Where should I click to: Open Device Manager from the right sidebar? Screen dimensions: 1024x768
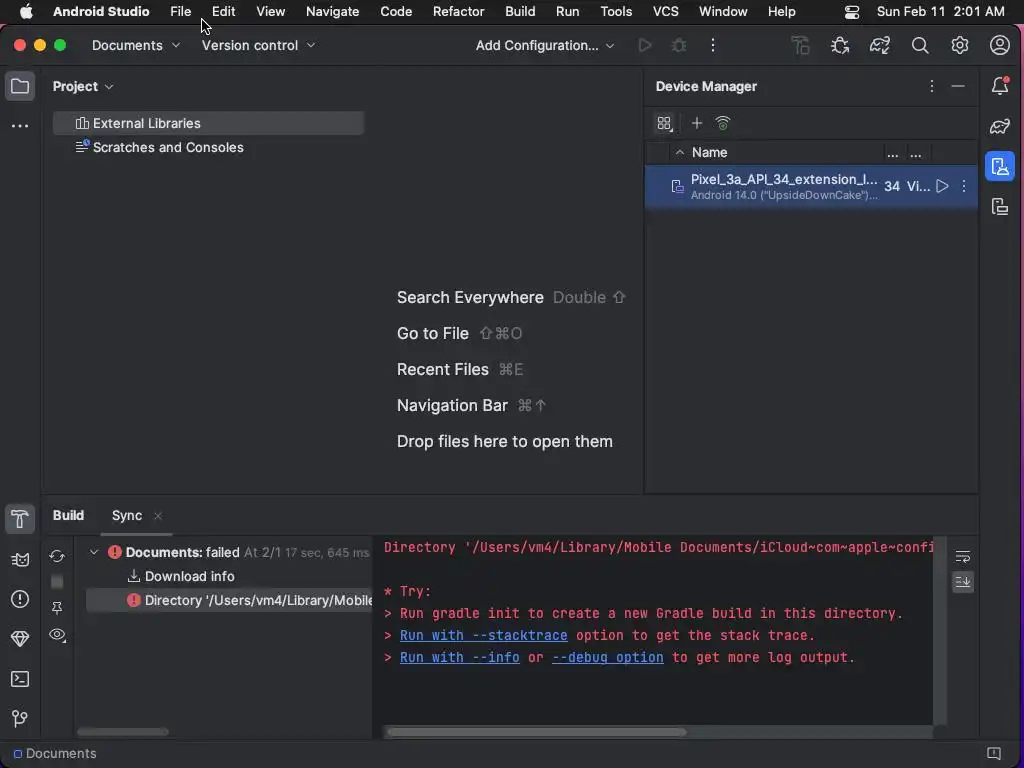(1000, 167)
